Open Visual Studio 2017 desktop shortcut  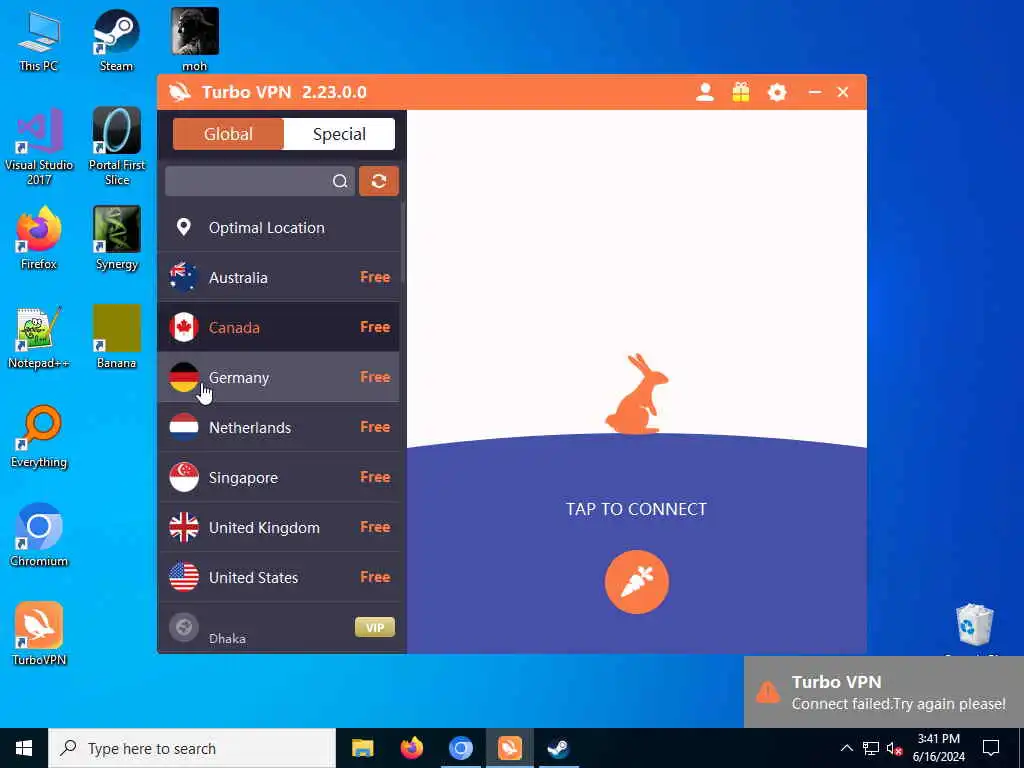point(39,148)
